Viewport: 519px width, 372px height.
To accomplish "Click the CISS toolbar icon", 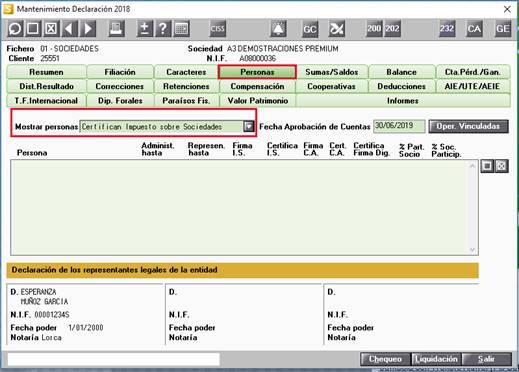I will (217, 29).
